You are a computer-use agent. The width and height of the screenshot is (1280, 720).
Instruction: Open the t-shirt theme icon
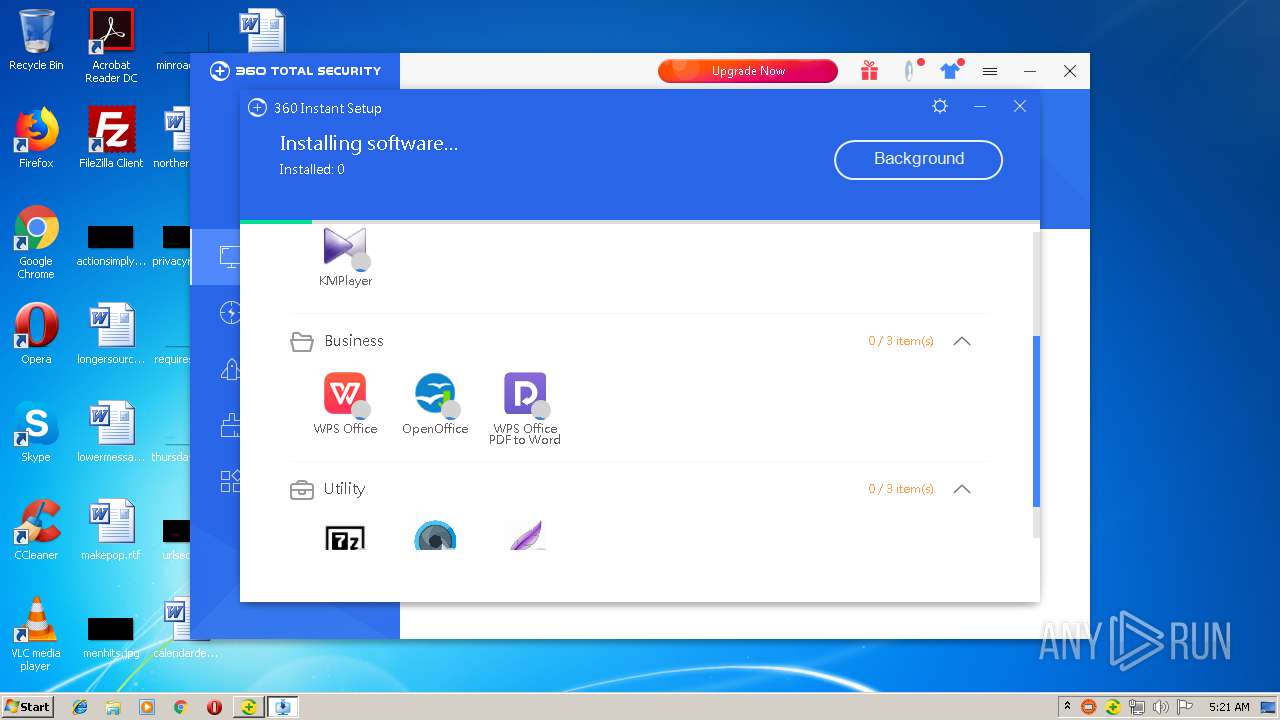[950, 71]
